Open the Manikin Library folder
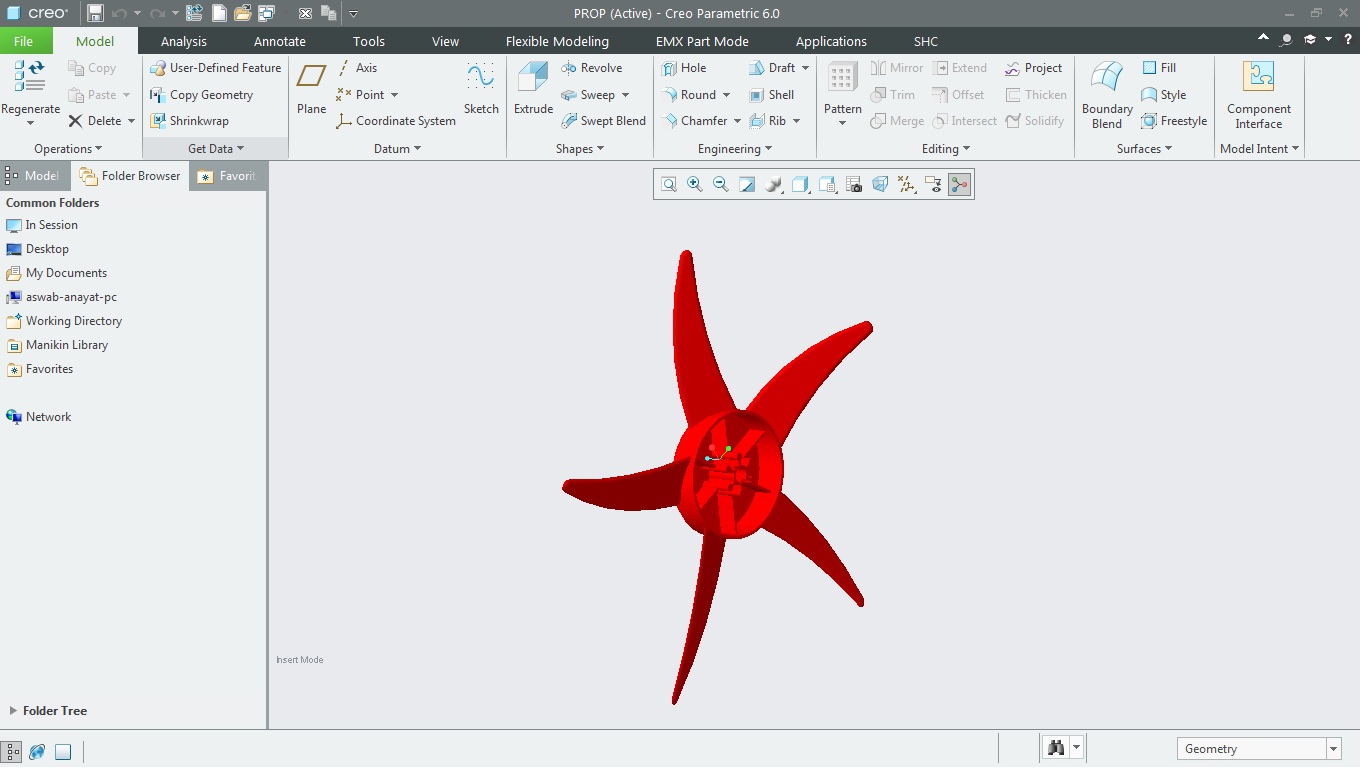 coord(57,345)
